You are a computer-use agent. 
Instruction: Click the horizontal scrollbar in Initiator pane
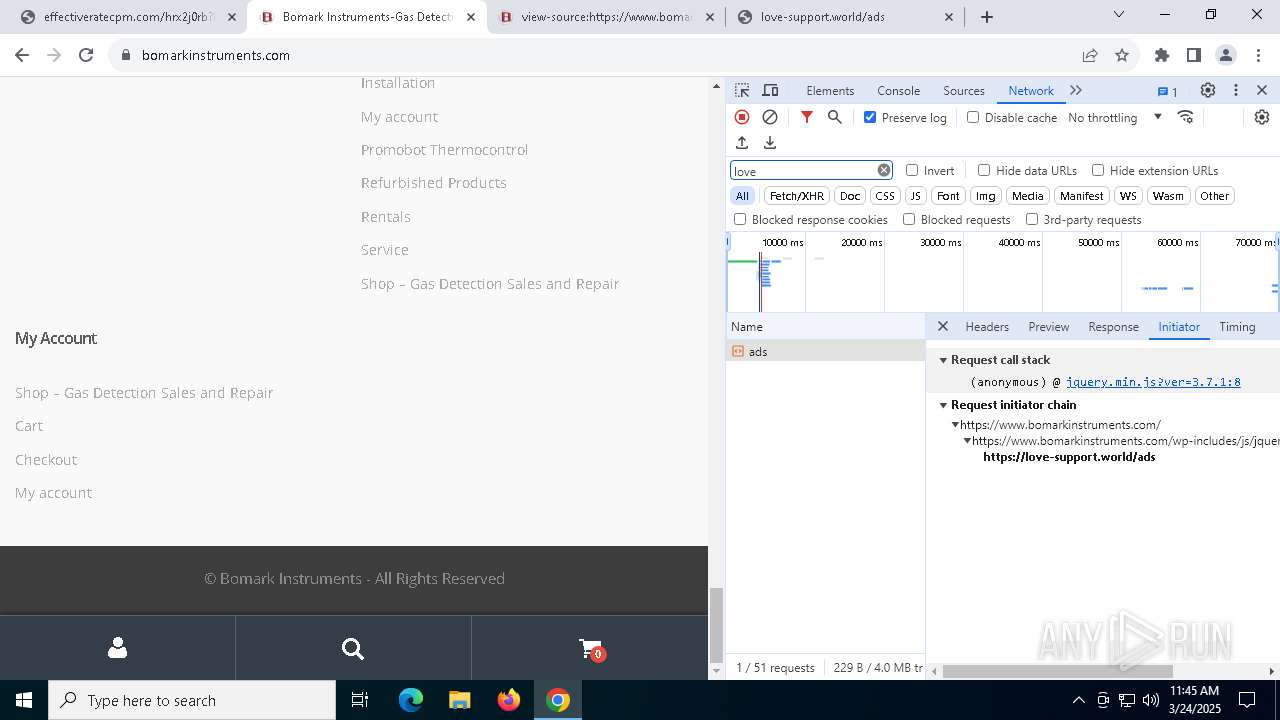(x=1057, y=671)
